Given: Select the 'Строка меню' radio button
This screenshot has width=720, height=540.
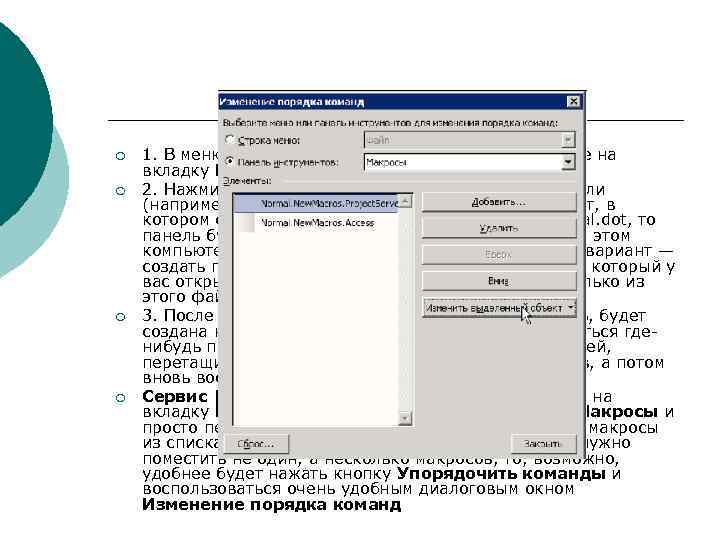Looking at the screenshot, I should coord(230,140).
